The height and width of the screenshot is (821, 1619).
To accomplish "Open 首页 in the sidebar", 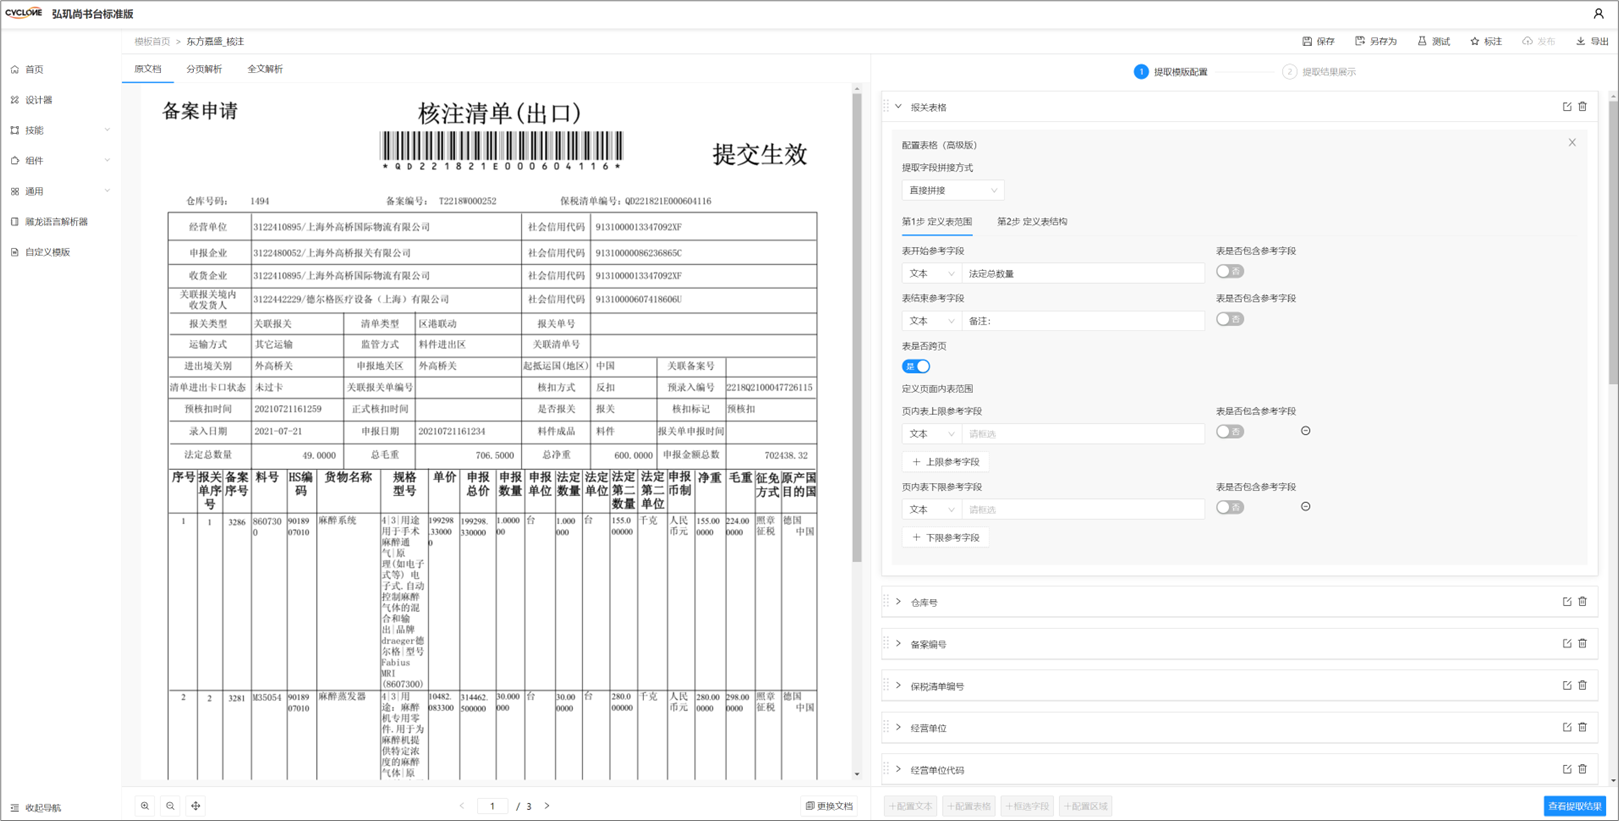I will (x=34, y=69).
